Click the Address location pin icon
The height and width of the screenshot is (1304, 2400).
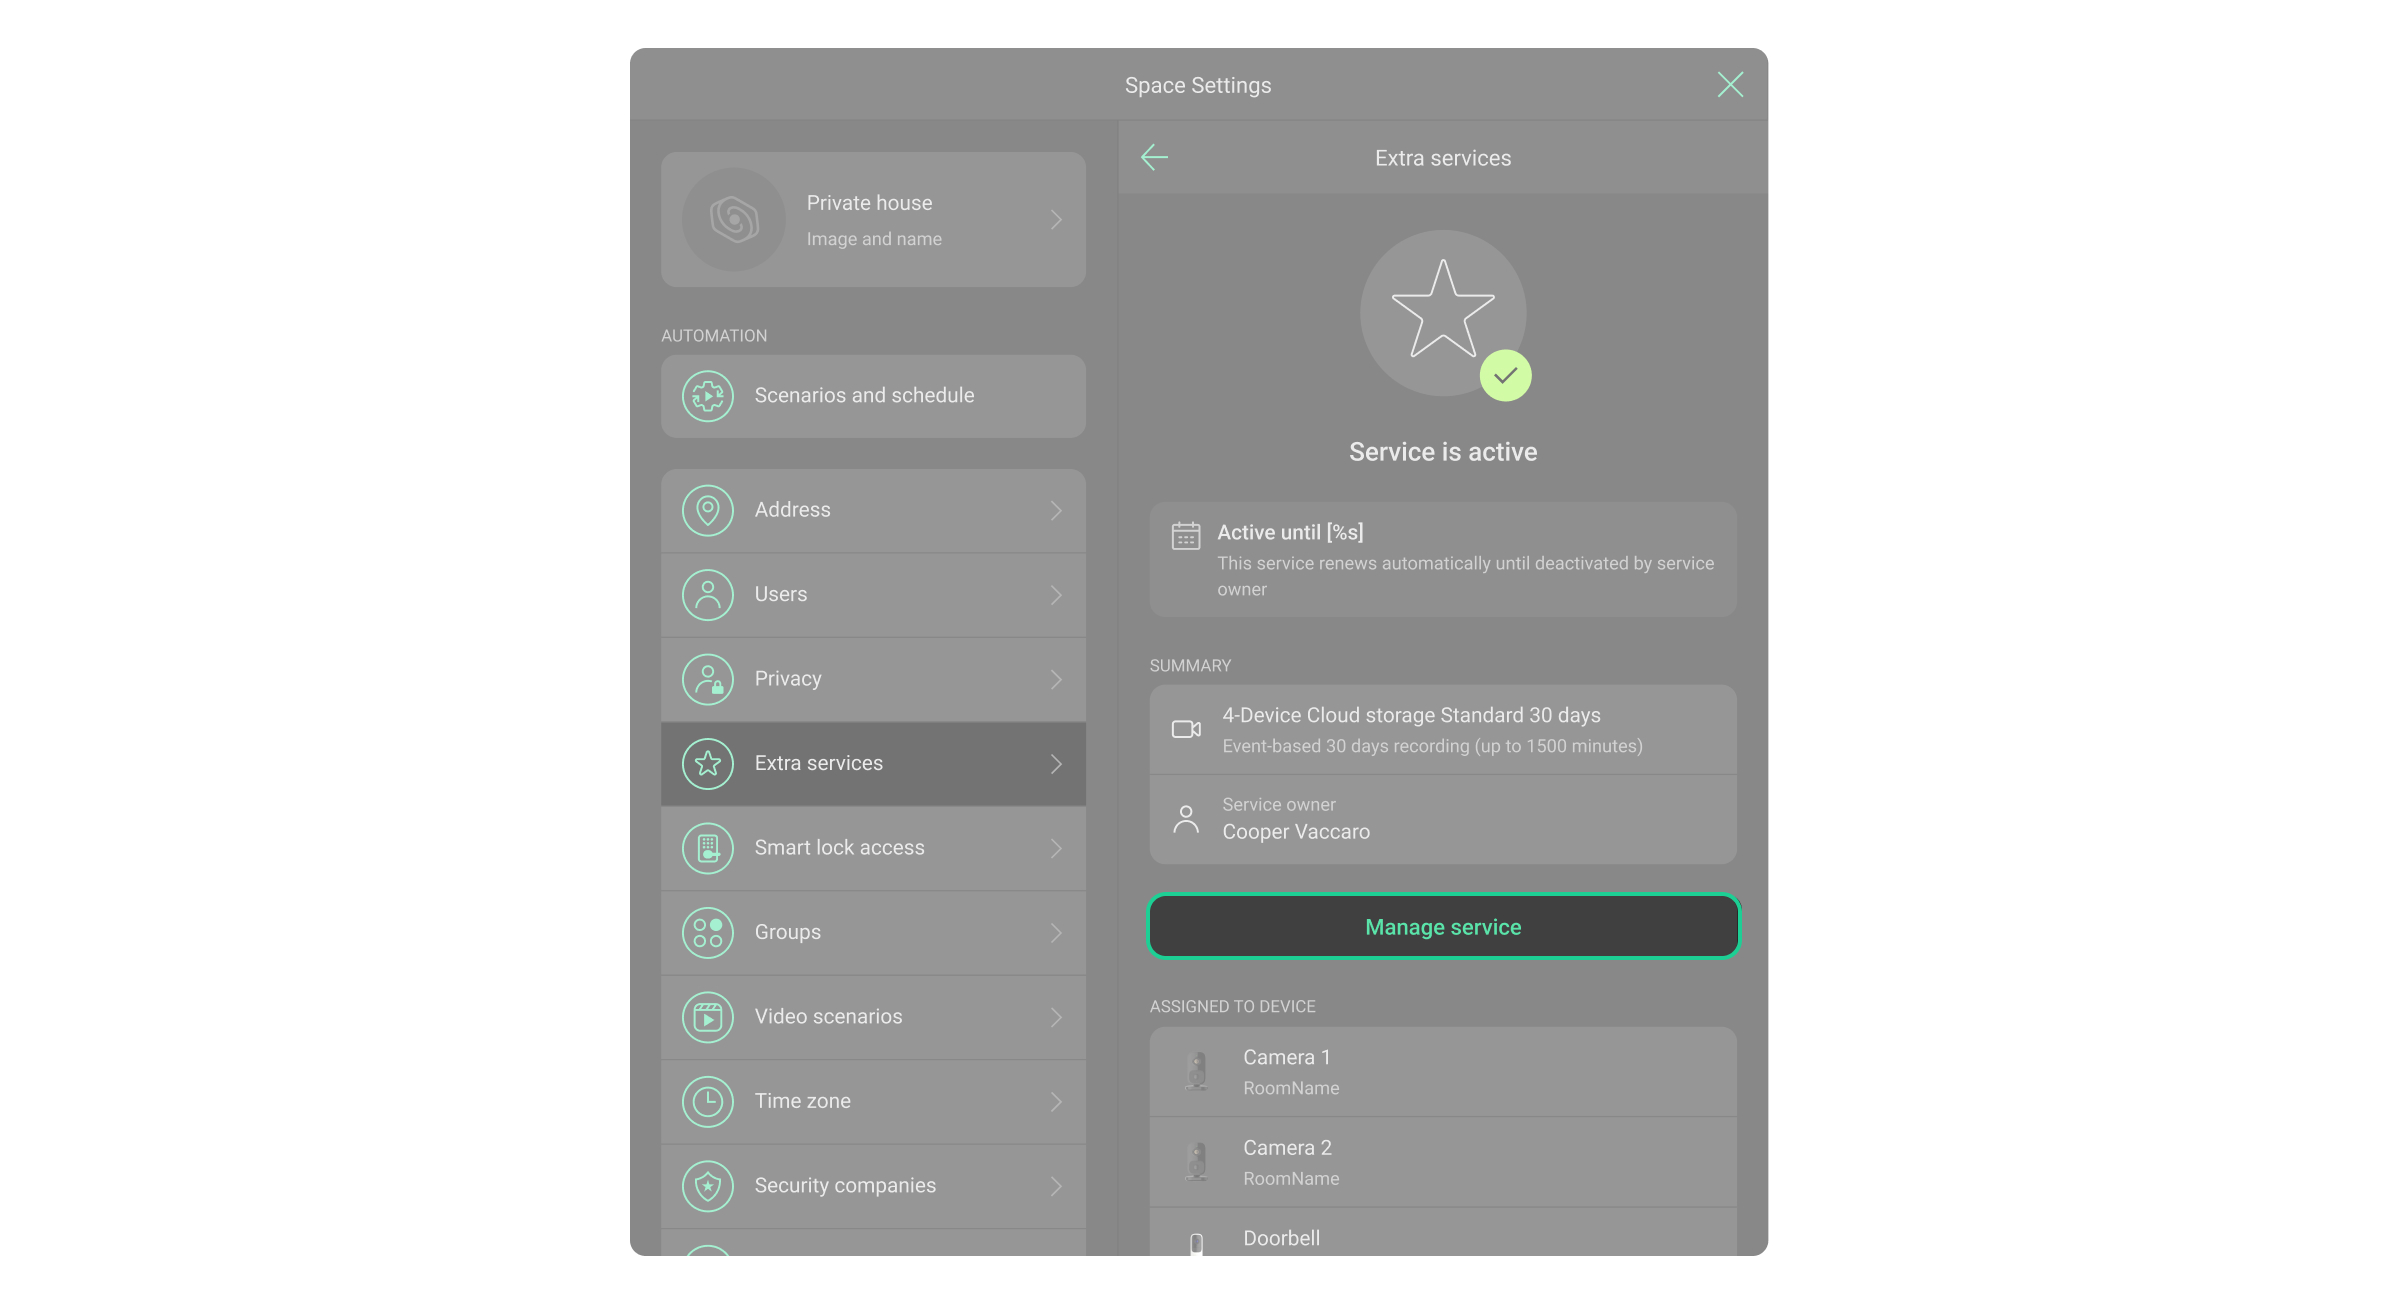(x=708, y=510)
